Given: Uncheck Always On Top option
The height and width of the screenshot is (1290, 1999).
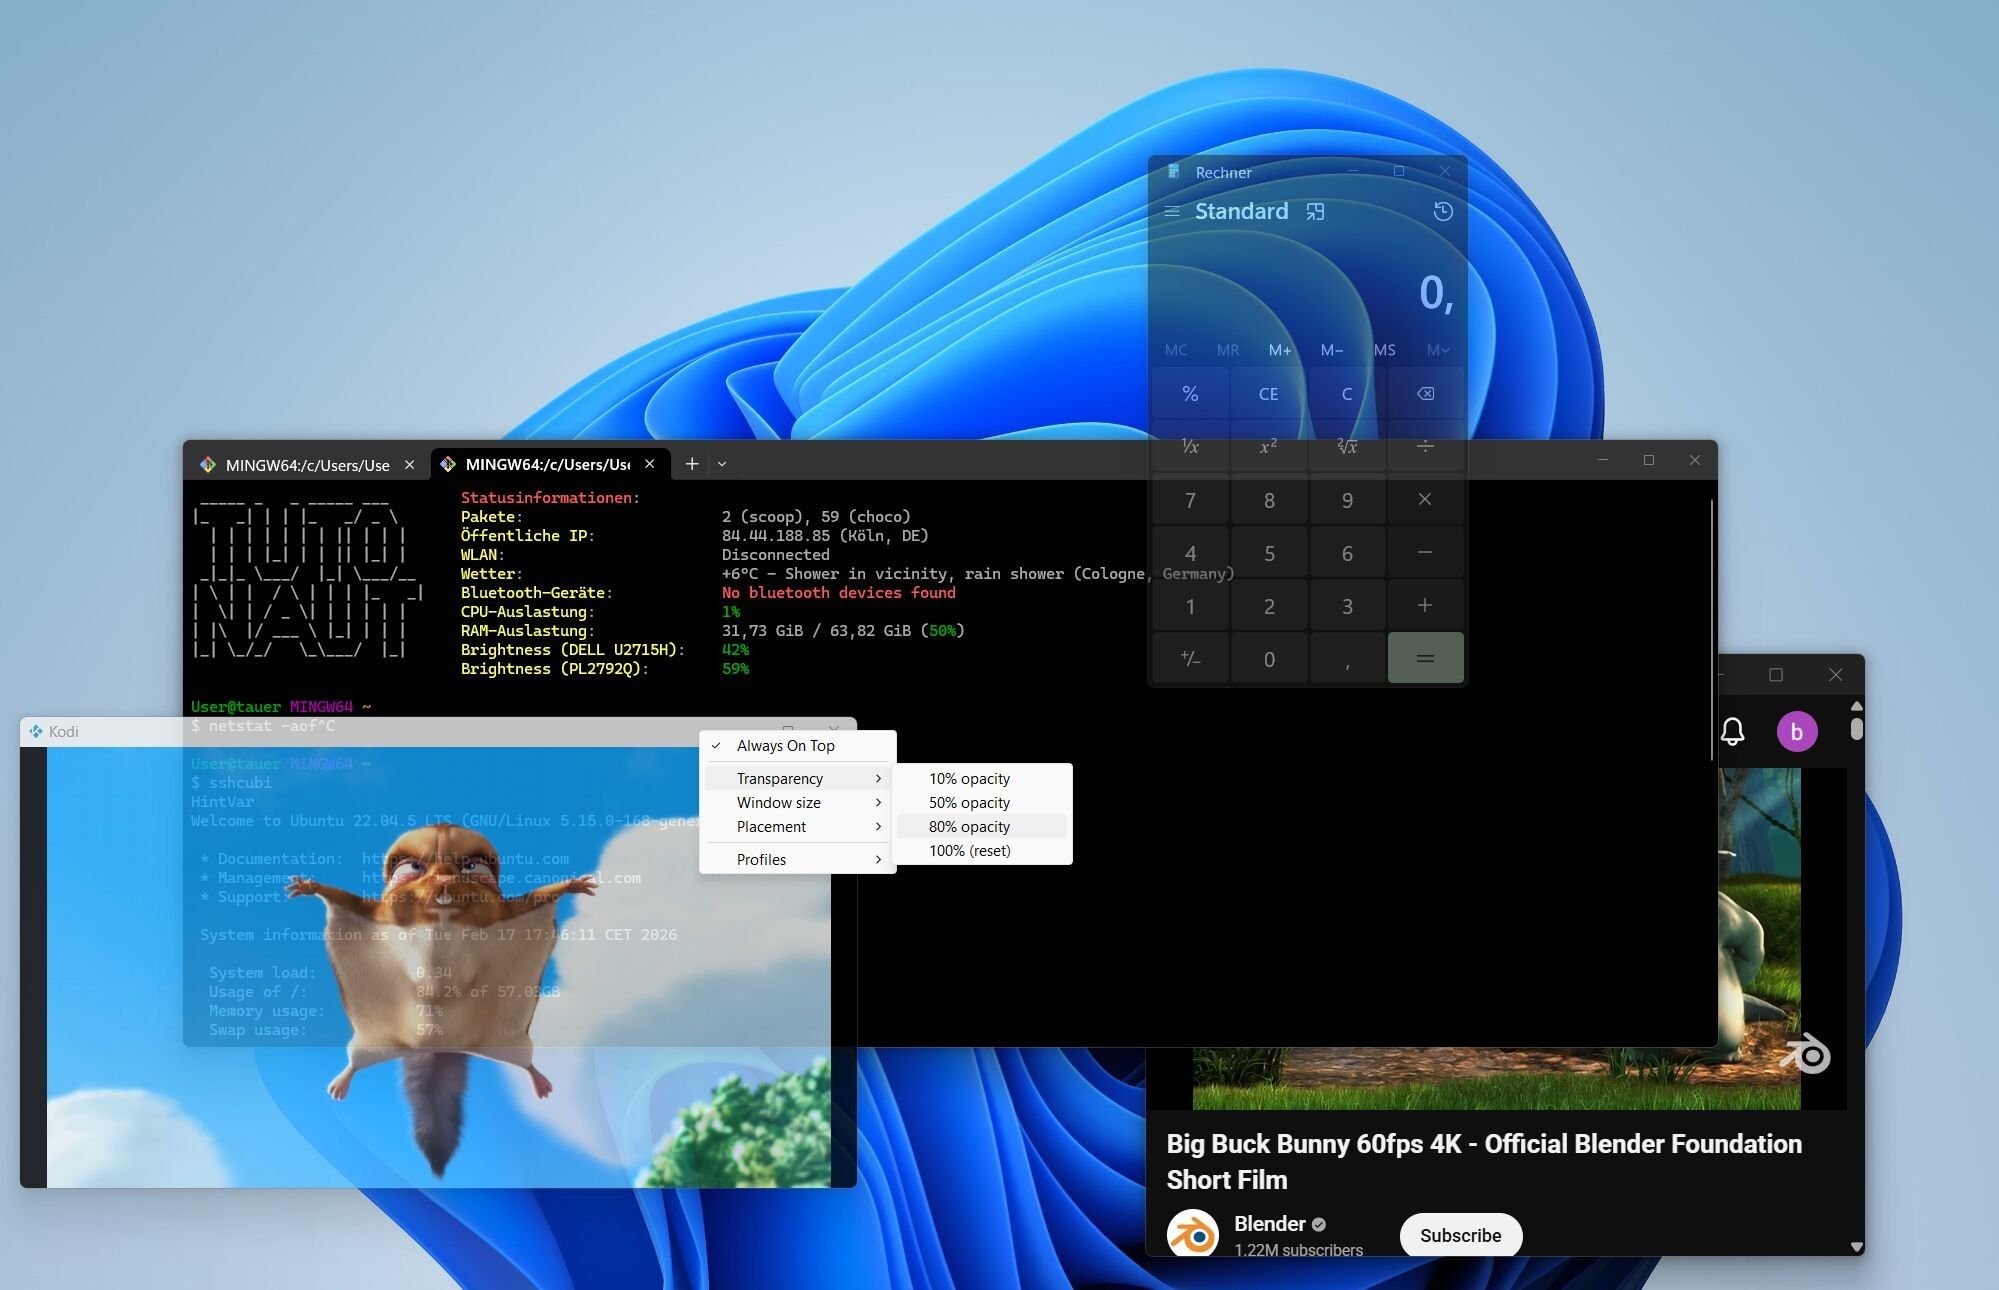Looking at the screenshot, I should click(785, 746).
